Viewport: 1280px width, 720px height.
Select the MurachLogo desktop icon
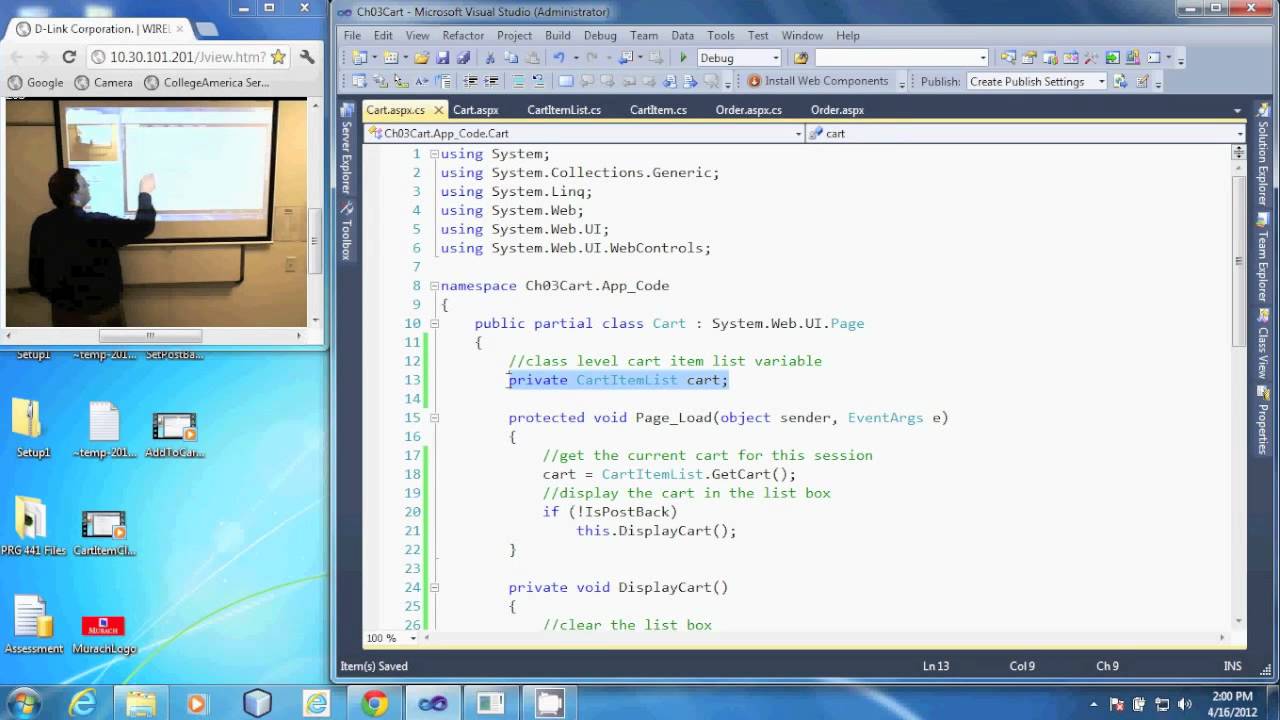[x=103, y=635]
